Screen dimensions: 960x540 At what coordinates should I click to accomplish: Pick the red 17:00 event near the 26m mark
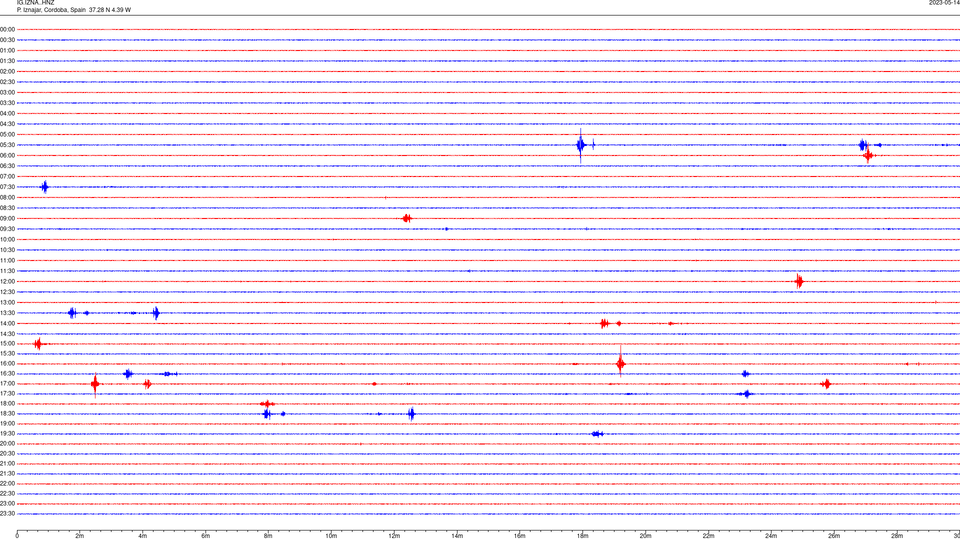[x=826, y=384]
